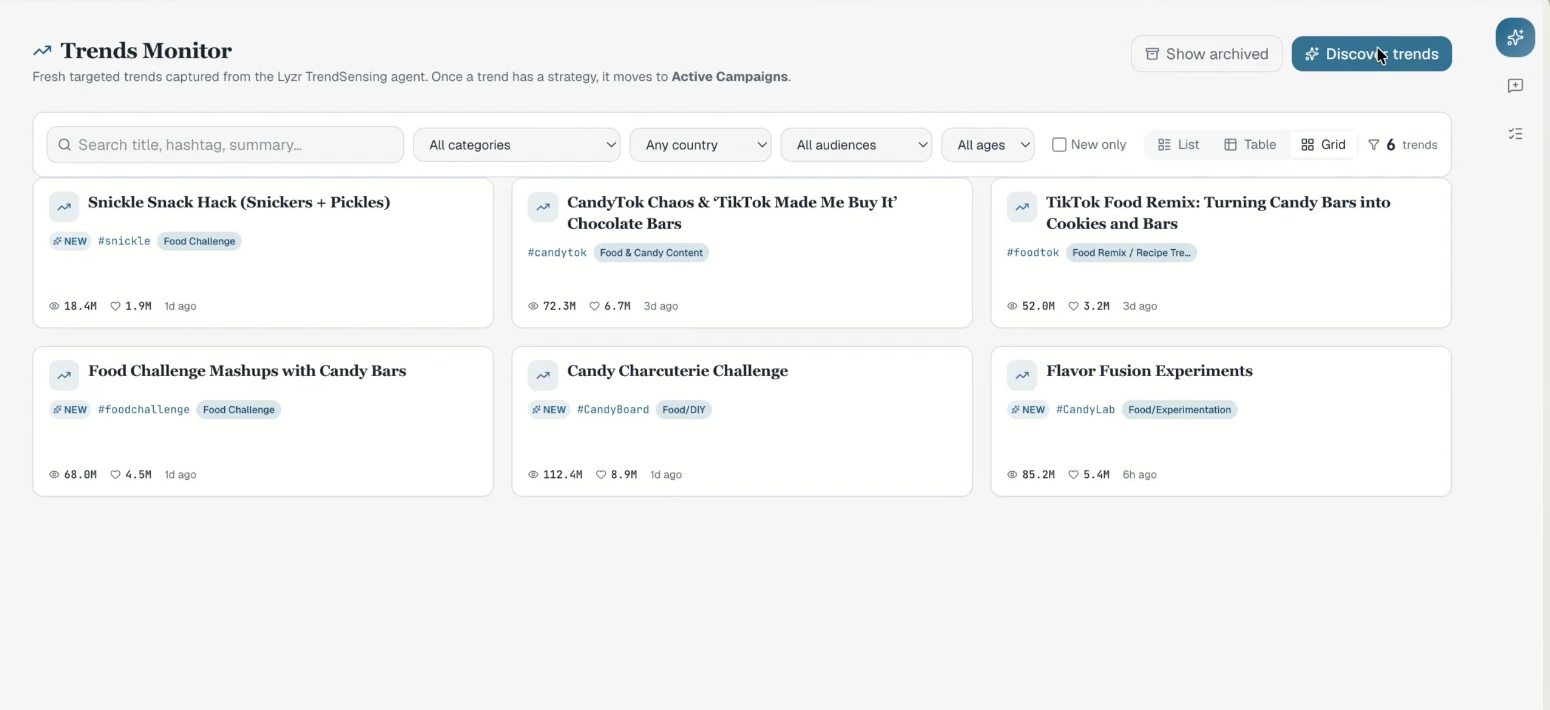Expand the All categories dropdown
The image size is (1550, 710).
pos(517,145)
